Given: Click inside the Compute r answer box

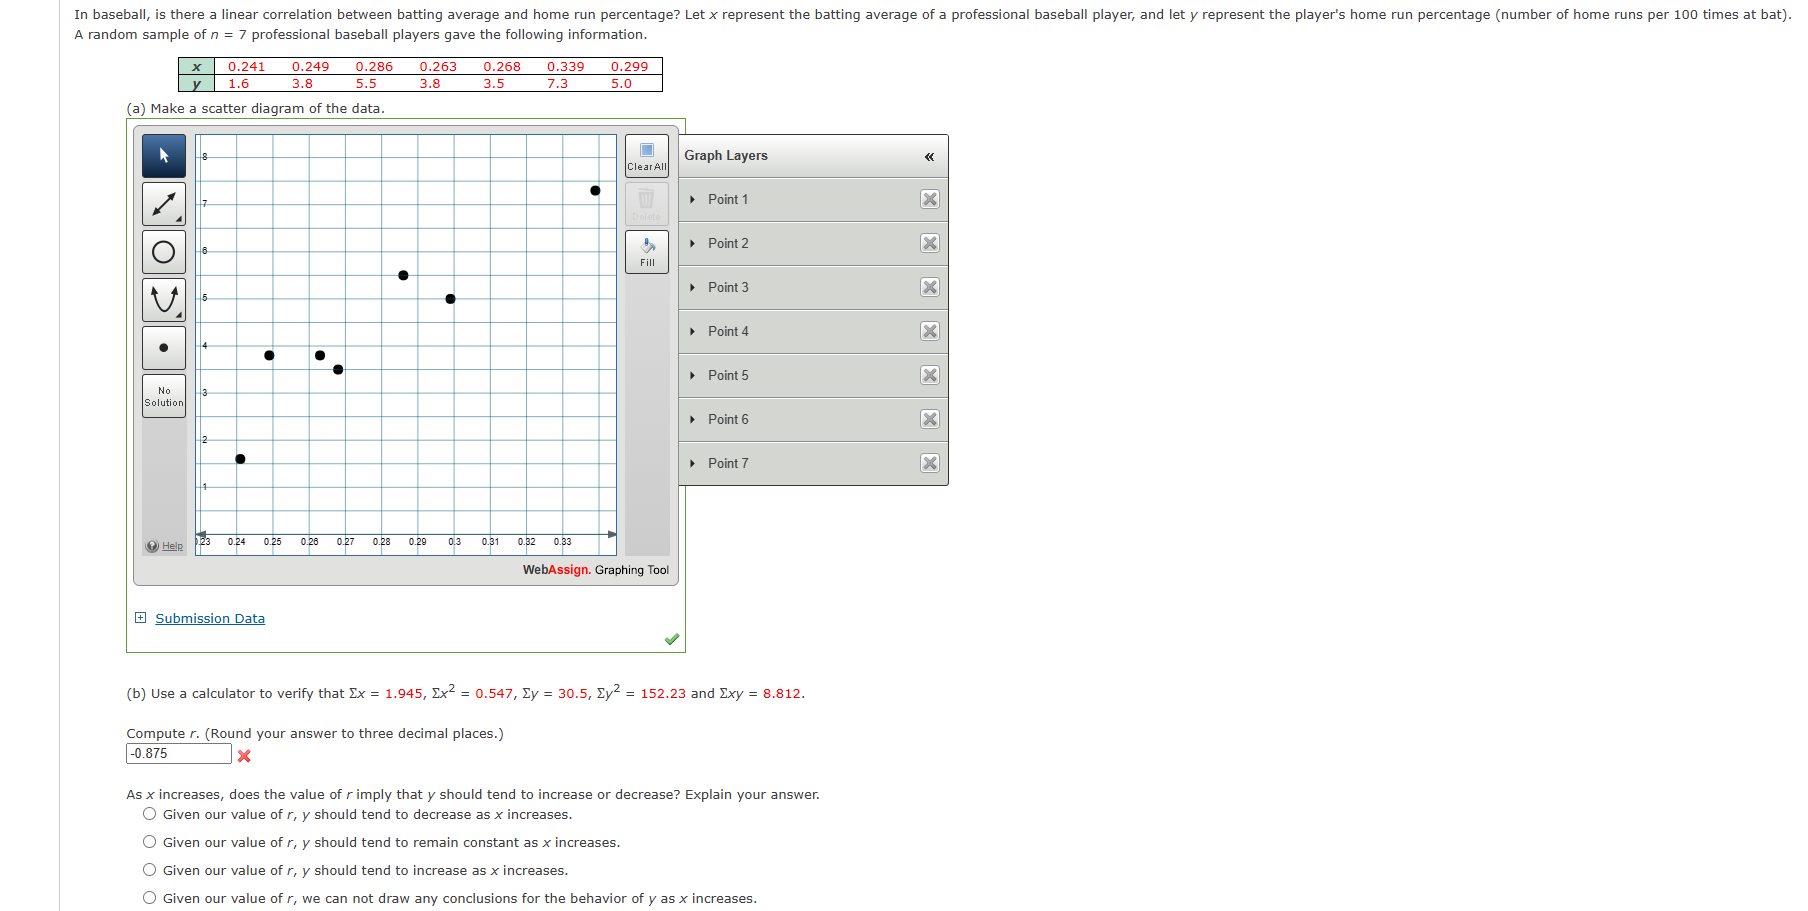Looking at the screenshot, I should click(178, 753).
